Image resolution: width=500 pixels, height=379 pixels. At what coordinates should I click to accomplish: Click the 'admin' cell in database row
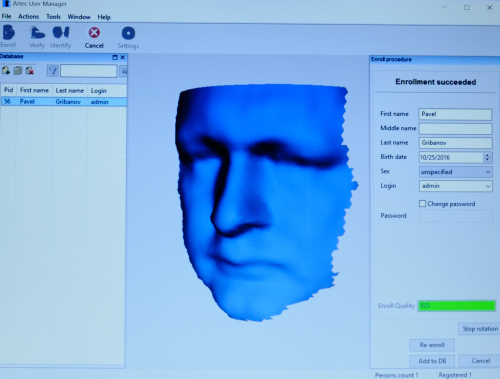[100, 102]
